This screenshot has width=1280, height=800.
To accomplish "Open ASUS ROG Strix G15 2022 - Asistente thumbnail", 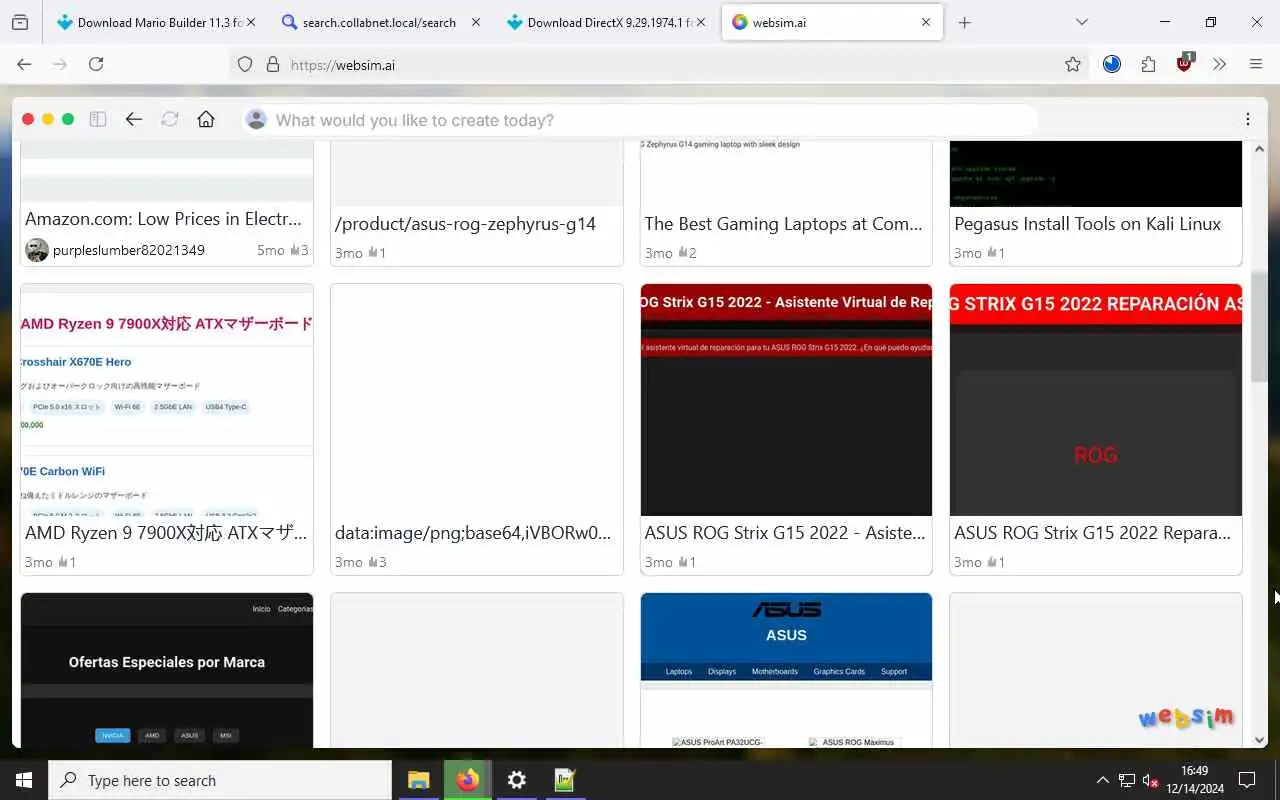I will (x=786, y=400).
